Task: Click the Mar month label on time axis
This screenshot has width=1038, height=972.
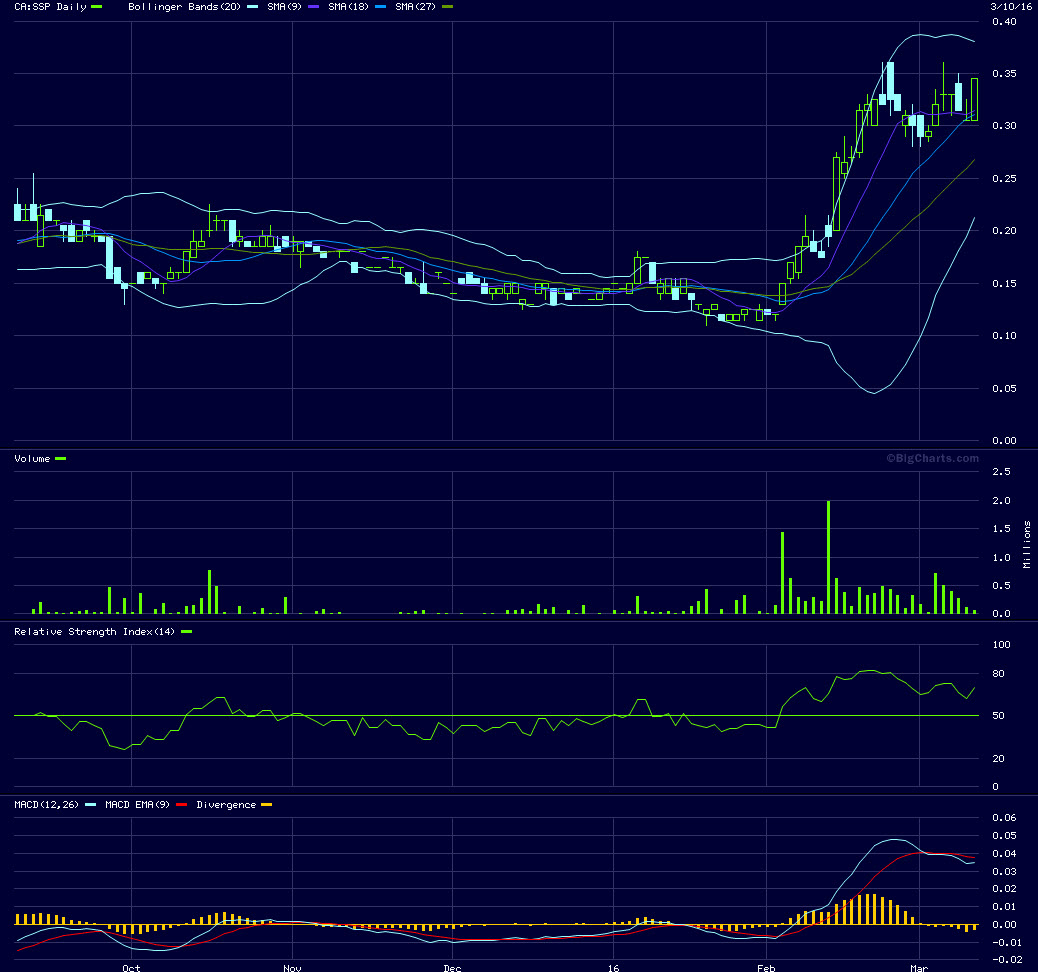Action: click(x=919, y=967)
